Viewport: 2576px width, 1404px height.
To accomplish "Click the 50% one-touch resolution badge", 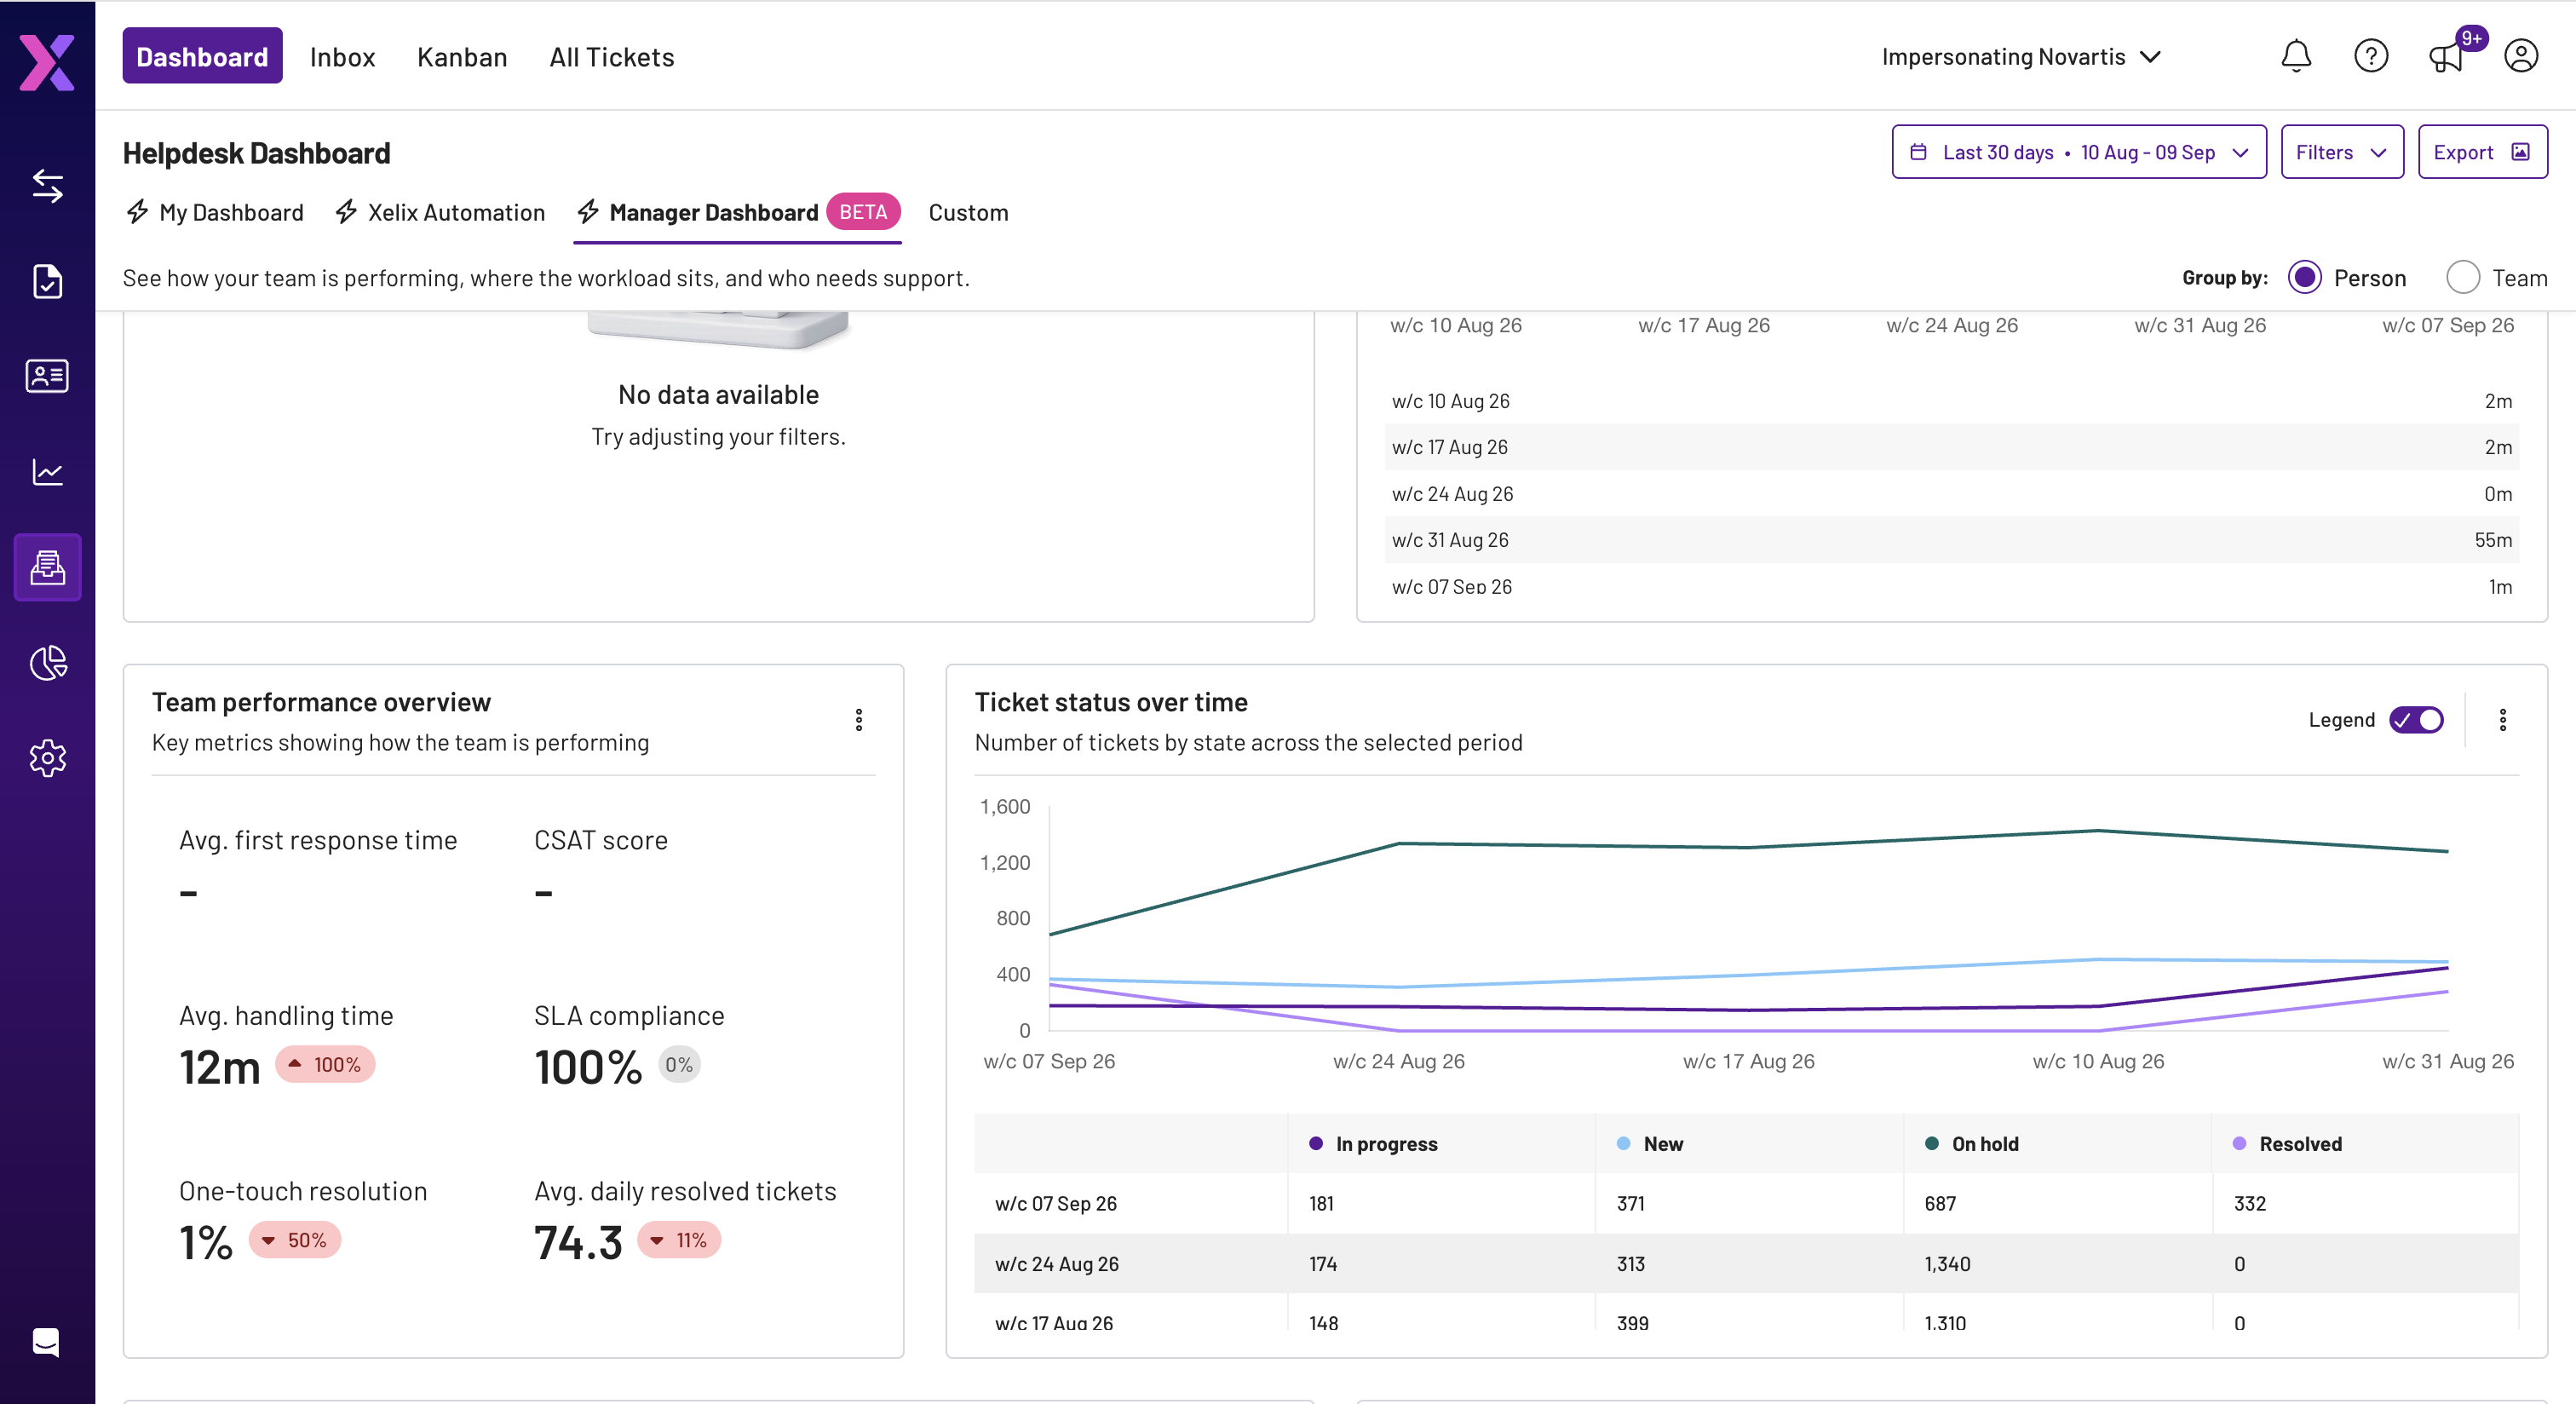I will 295,1240.
